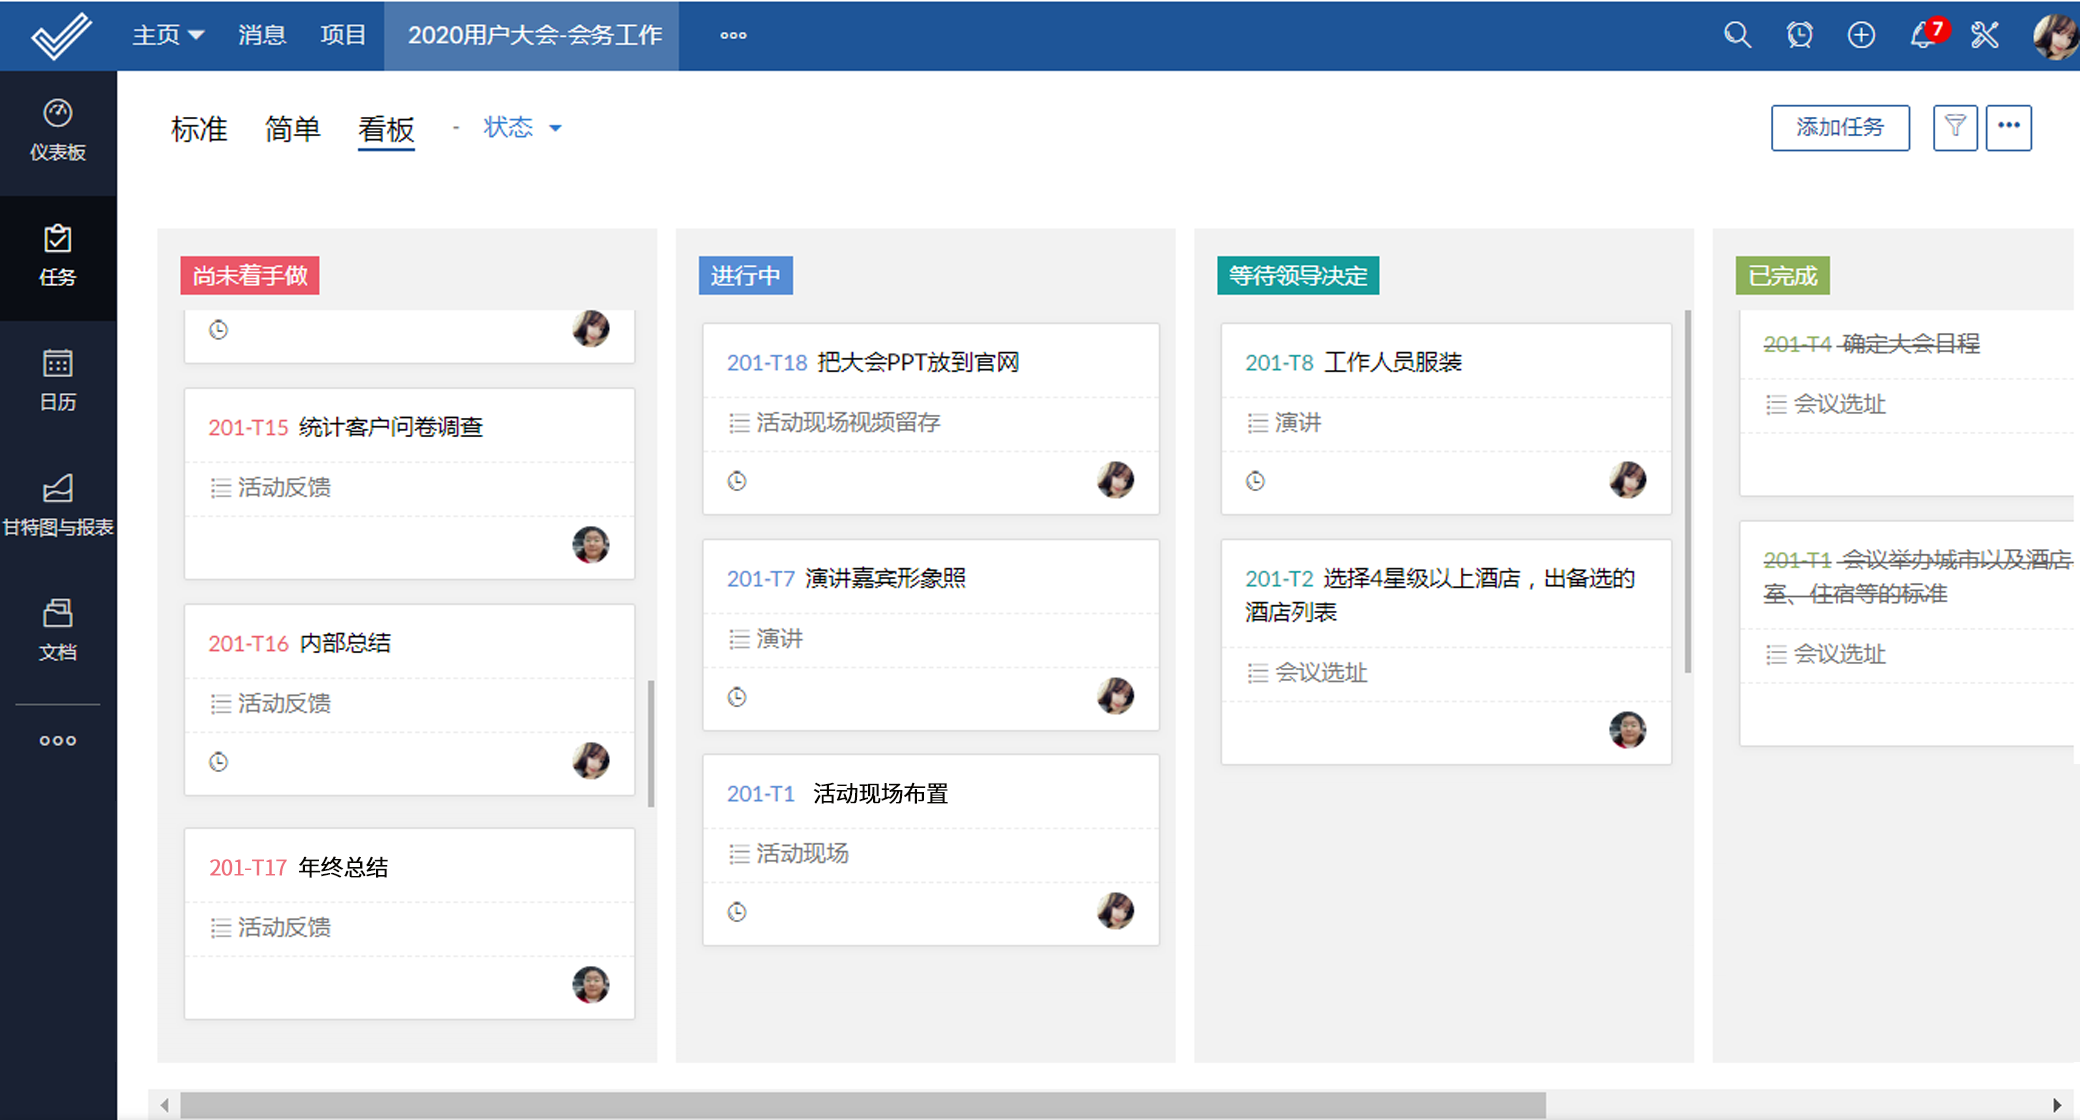
Task: Click the horizontal scrollbar right arrow
Action: tap(2056, 1105)
